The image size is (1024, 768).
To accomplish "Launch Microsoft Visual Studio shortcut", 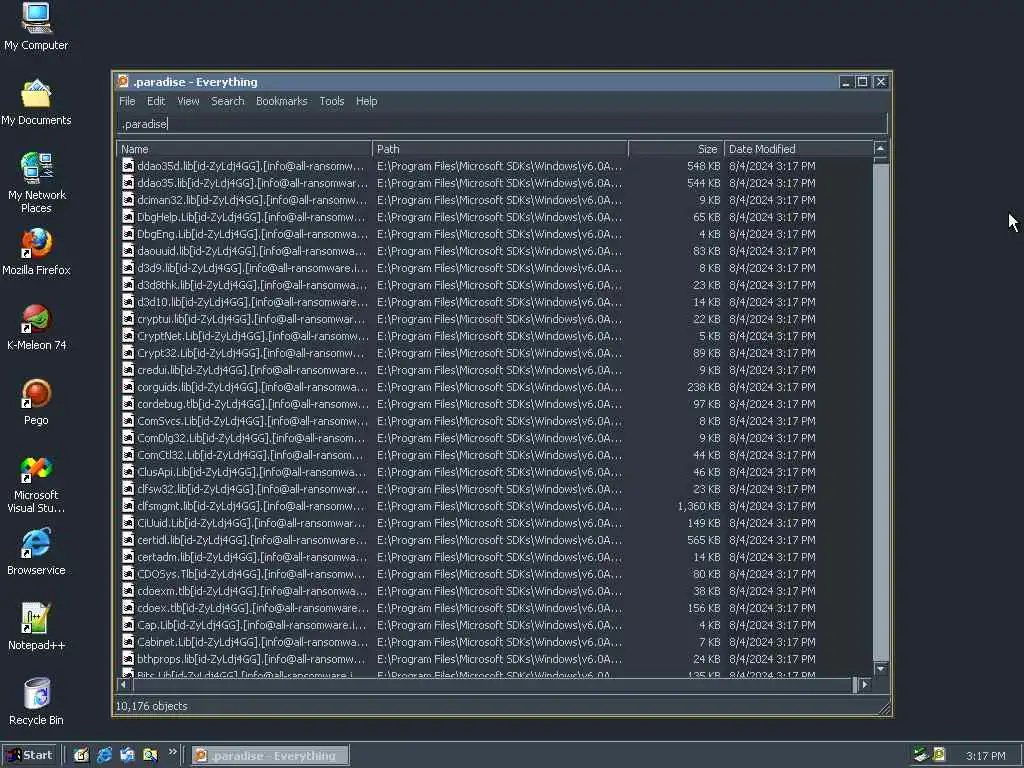I will point(36,485).
